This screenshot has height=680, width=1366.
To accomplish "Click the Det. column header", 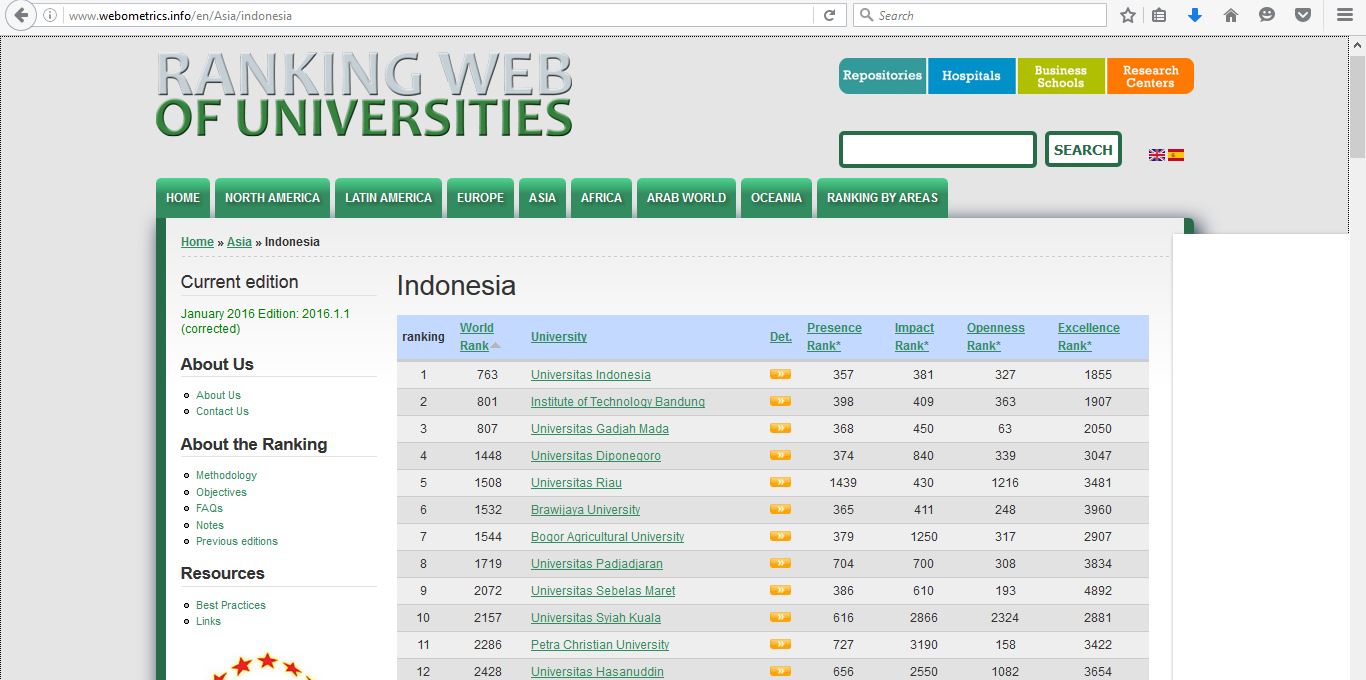I will [x=781, y=337].
